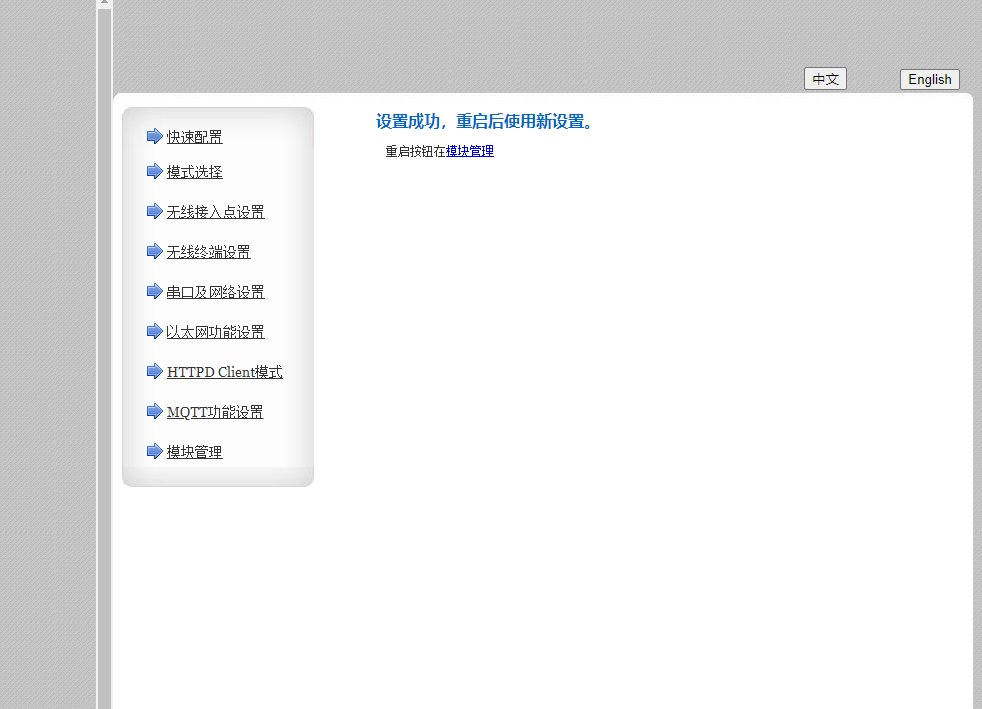
Task: Click the arrow icon beside 模式选择
Action: 154,171
